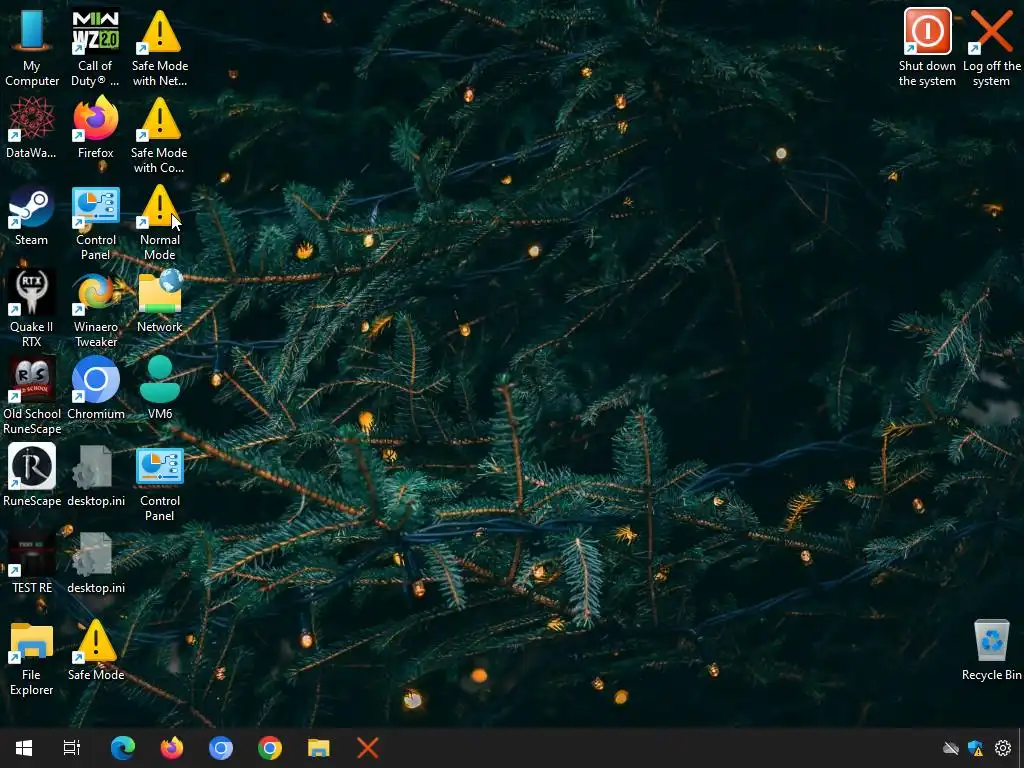Select the Normal Mode shortcut
Image resolution: width=1024 pixels, height=768 pixels.
click(160, 222)
